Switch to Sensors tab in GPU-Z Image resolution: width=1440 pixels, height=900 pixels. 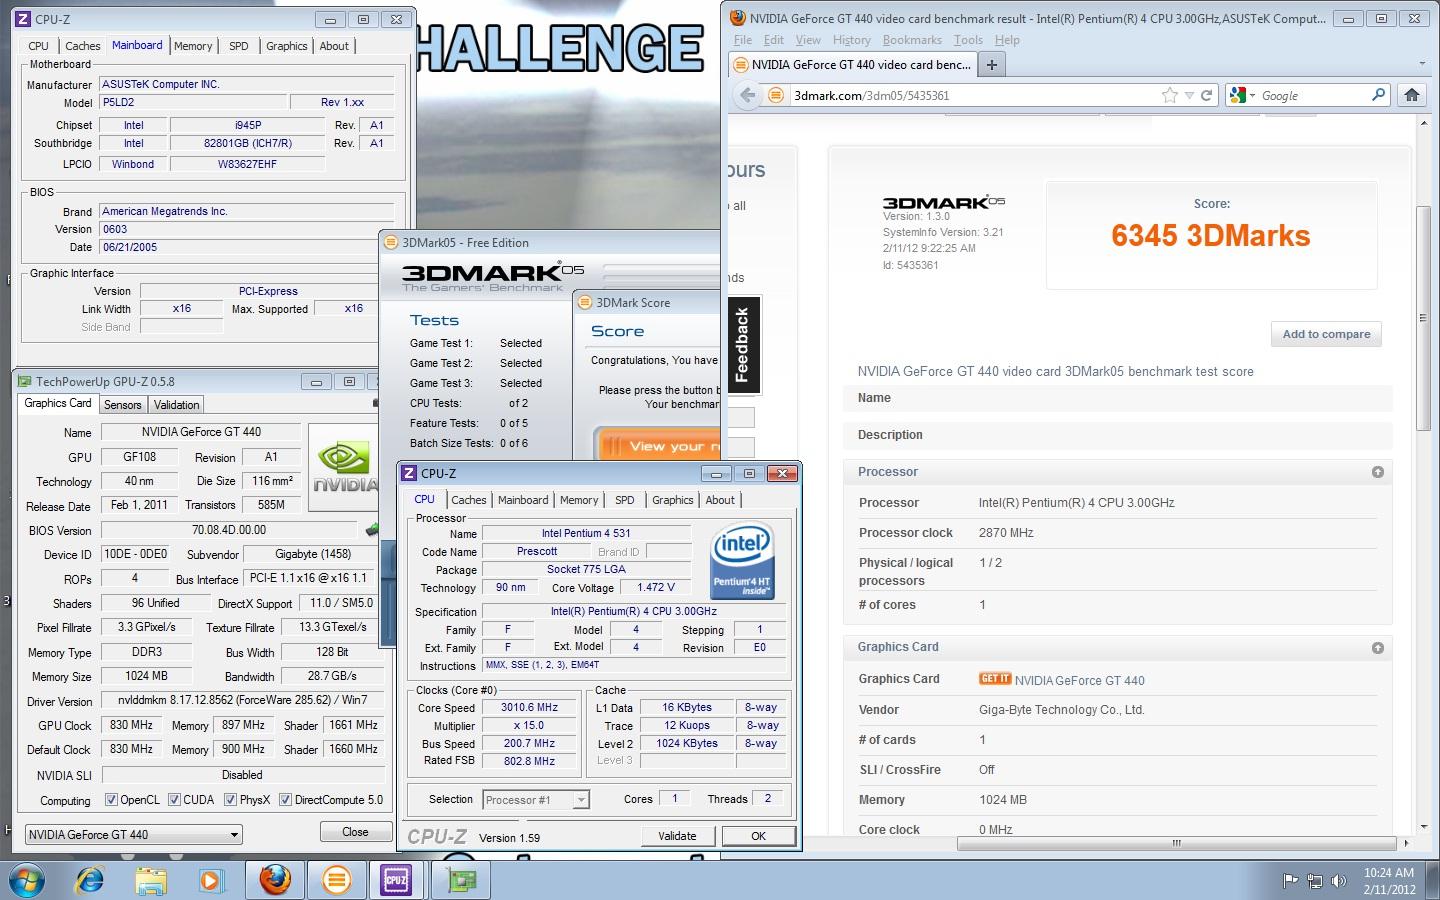click(122, 405)
